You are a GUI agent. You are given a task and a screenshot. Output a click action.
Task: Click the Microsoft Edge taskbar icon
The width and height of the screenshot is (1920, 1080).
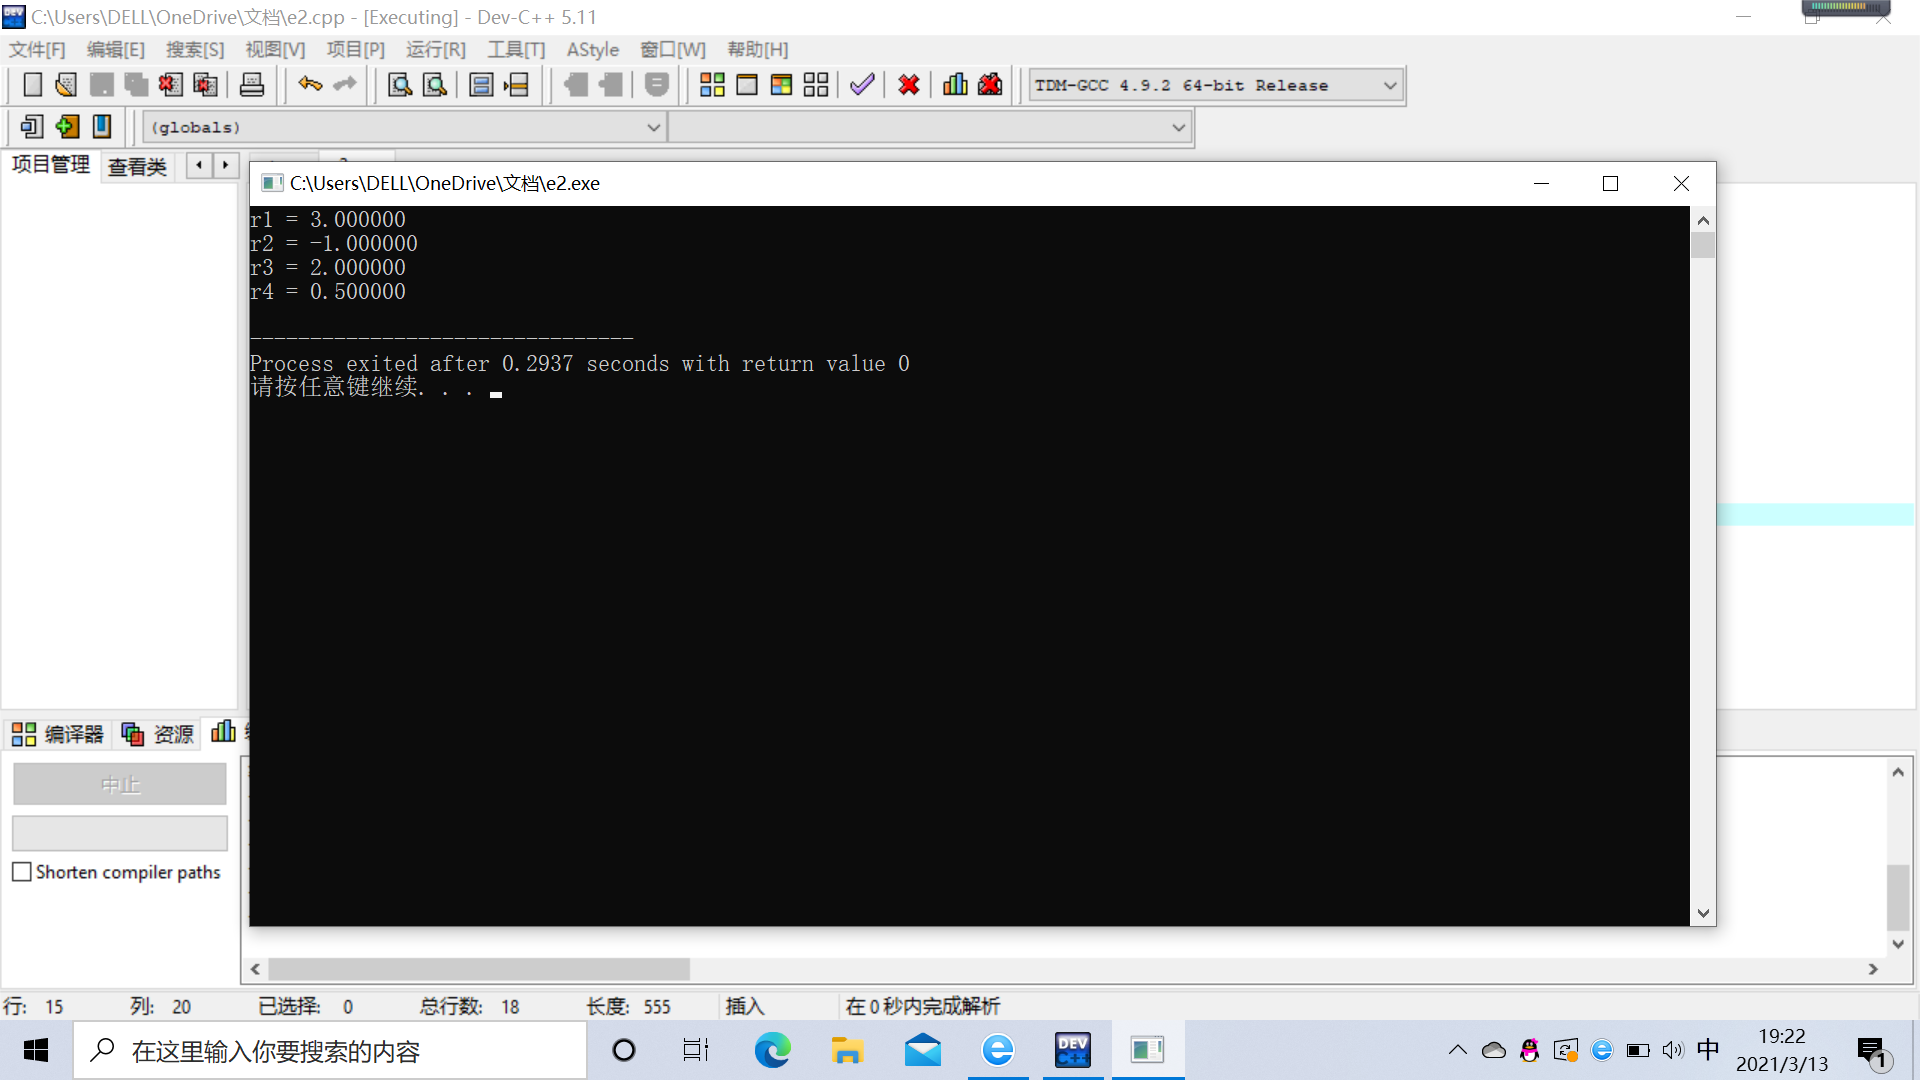coord(772,1050)
